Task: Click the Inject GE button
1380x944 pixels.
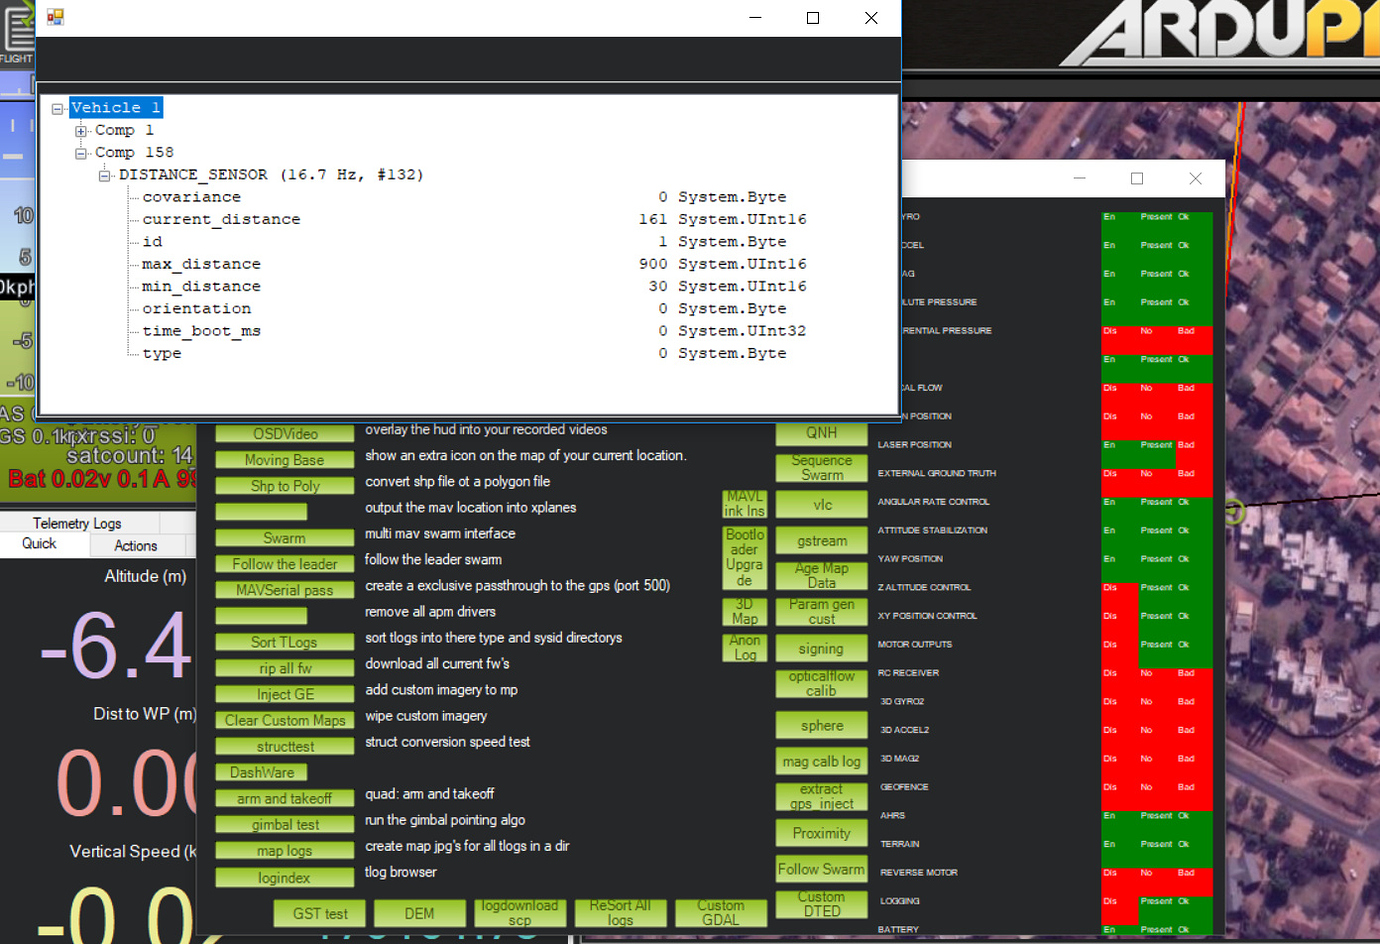Action: (284, 694)
